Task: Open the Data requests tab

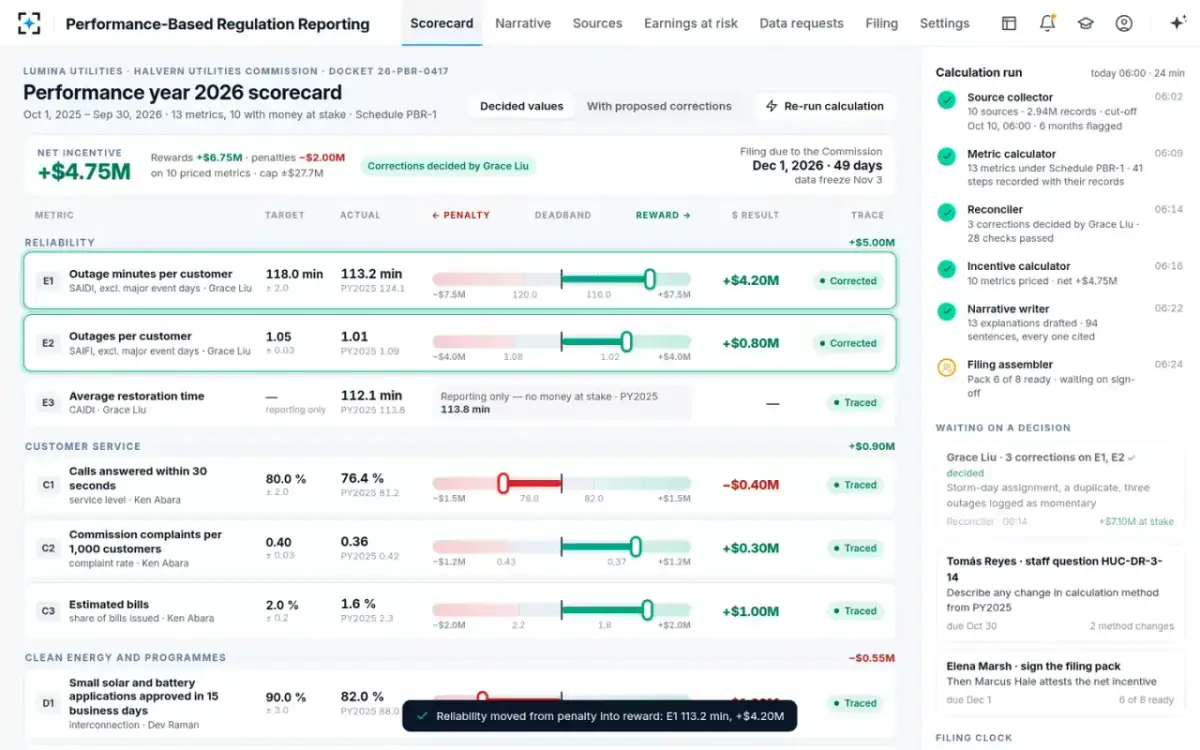Action: 801,23
